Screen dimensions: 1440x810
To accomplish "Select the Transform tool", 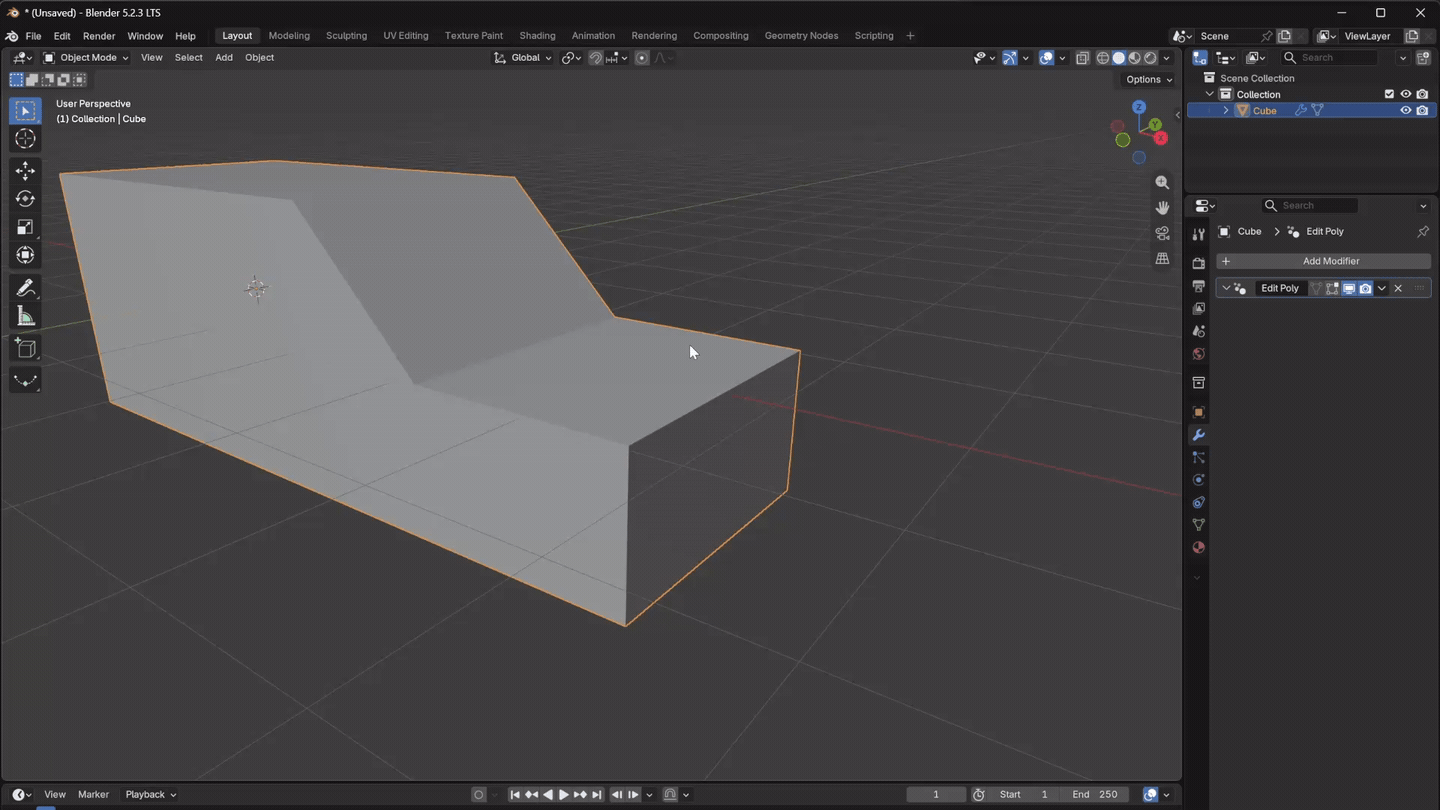I will pos(25,255).
